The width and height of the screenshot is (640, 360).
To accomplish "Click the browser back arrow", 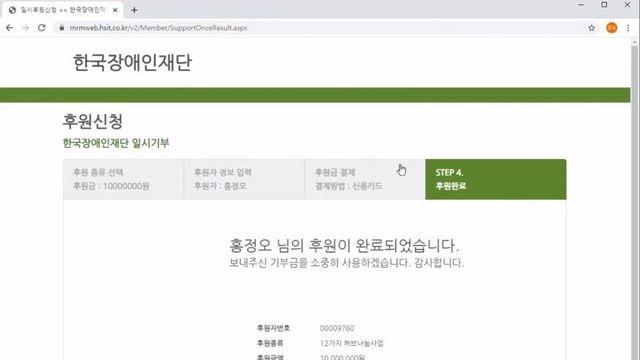I will (9, 28).
